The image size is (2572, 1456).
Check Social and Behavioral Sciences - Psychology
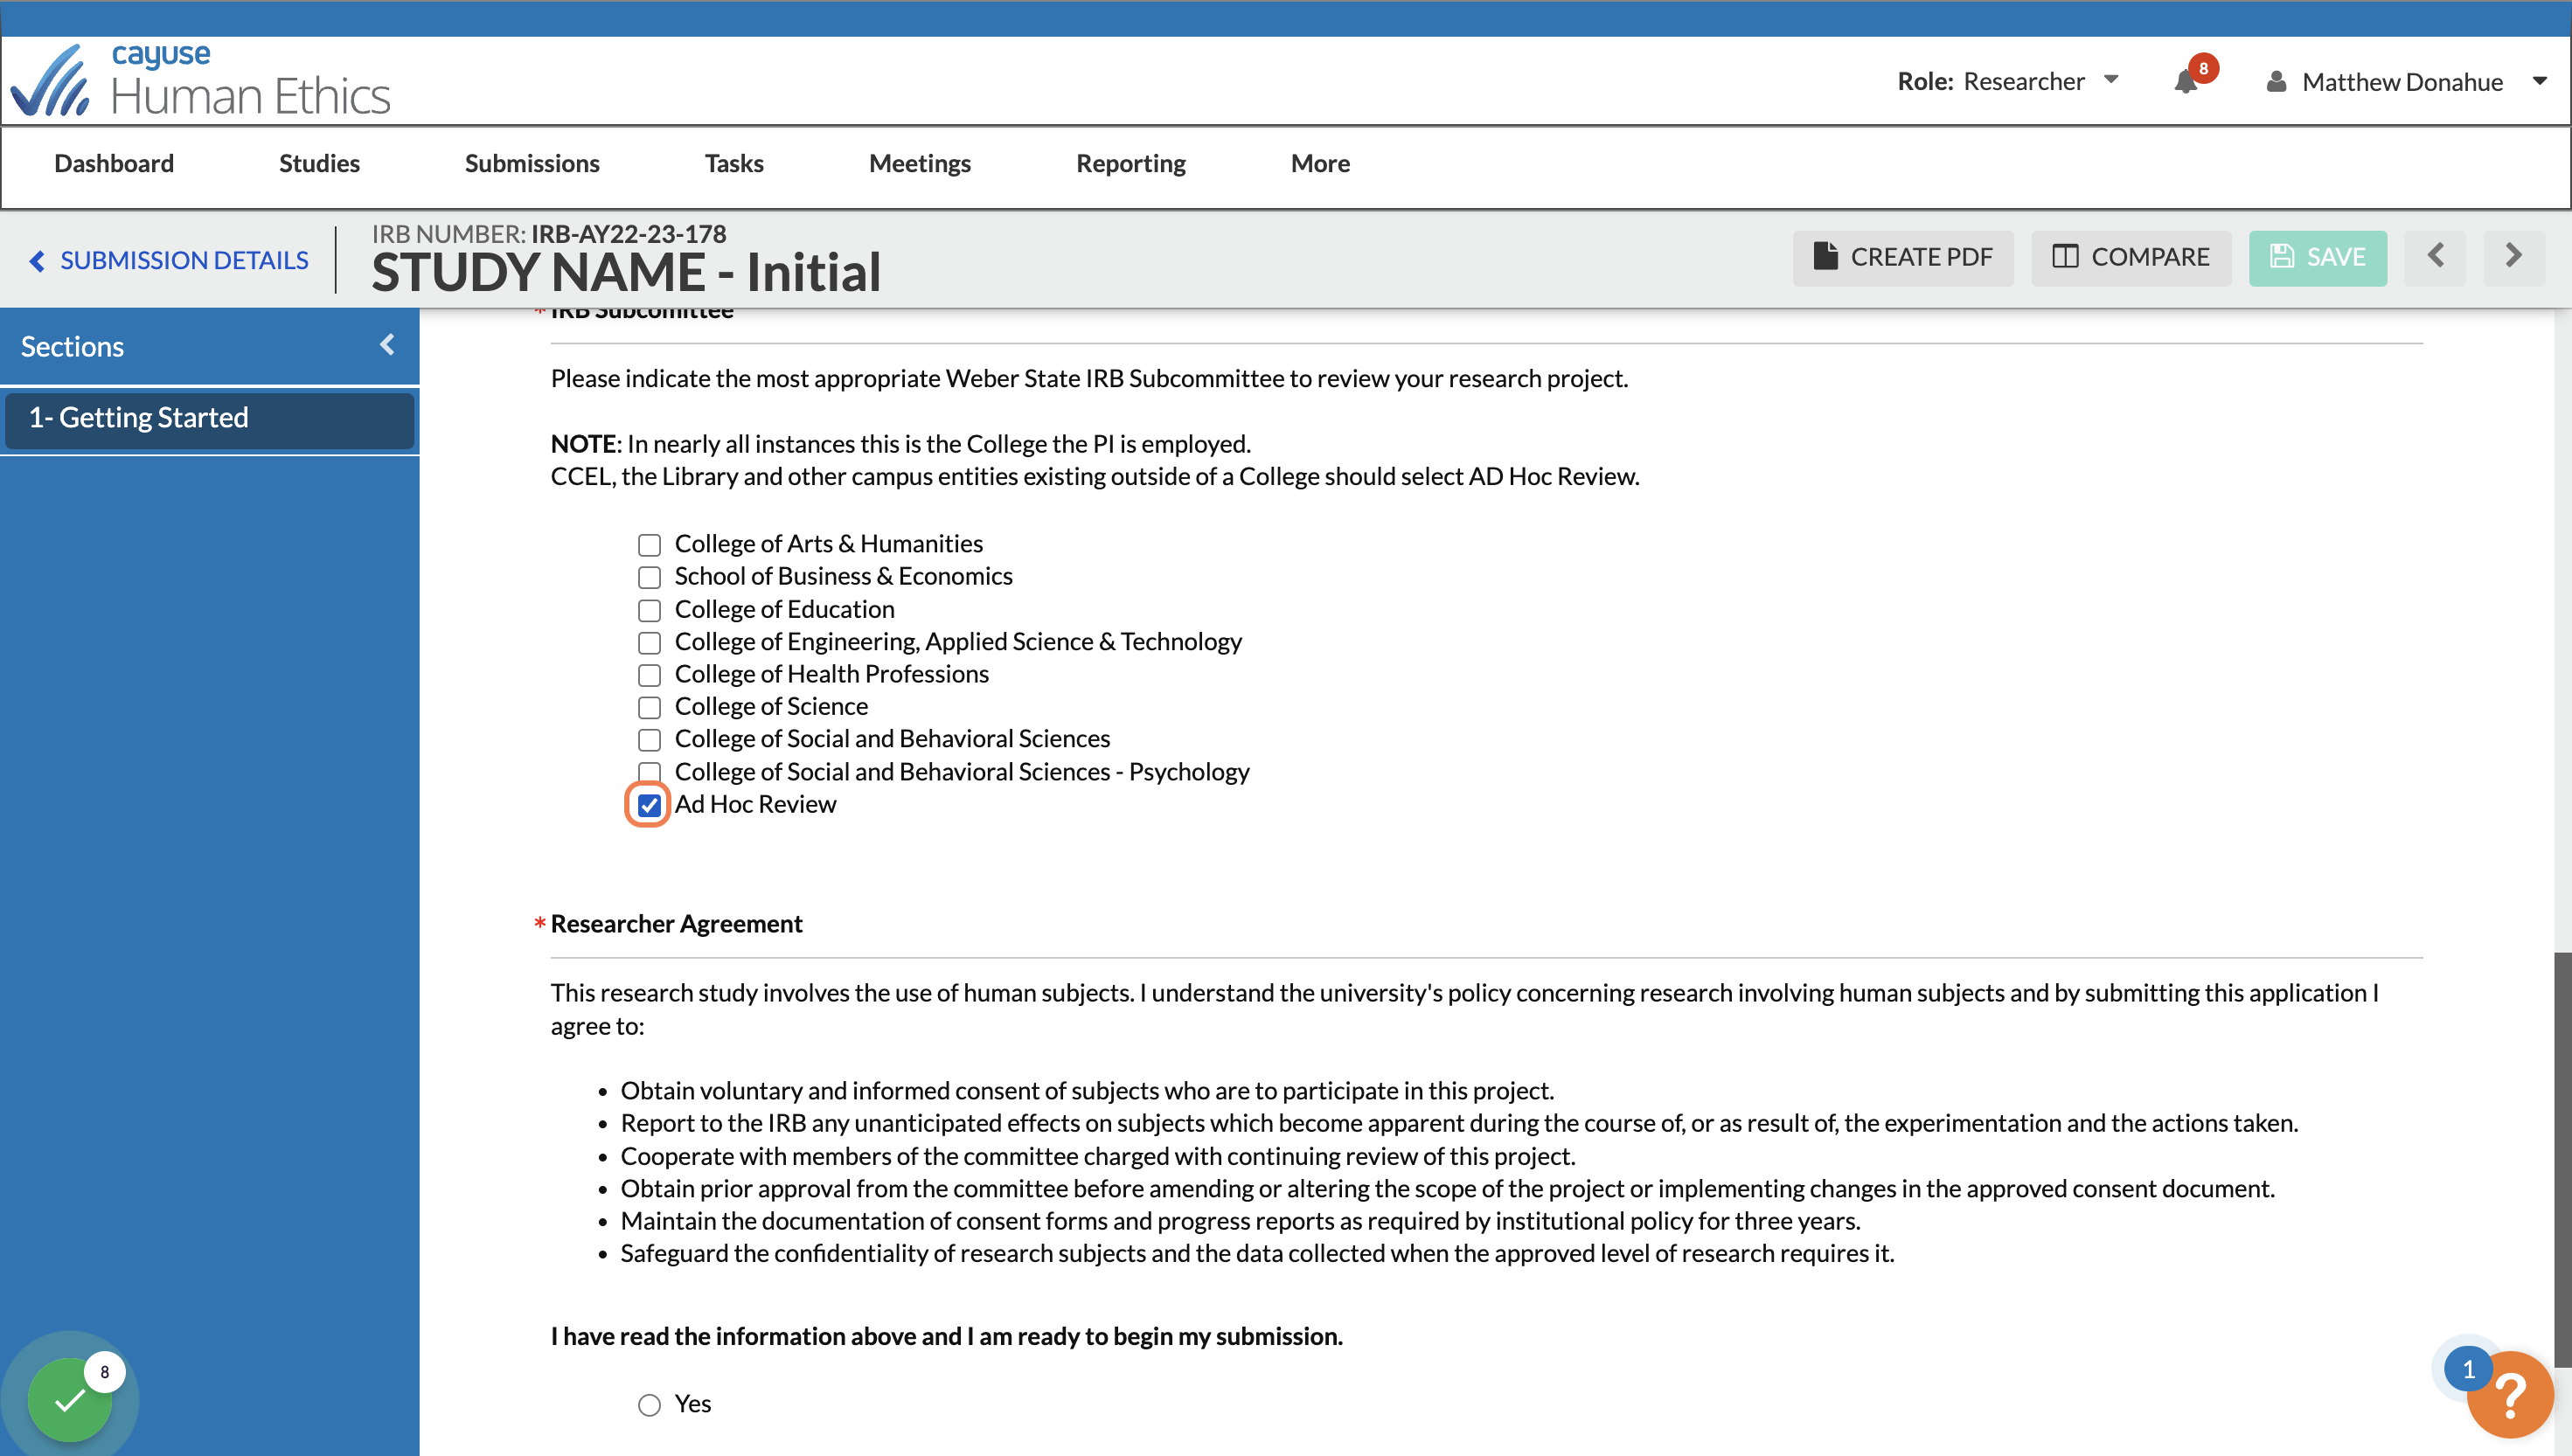pos(649,771)
